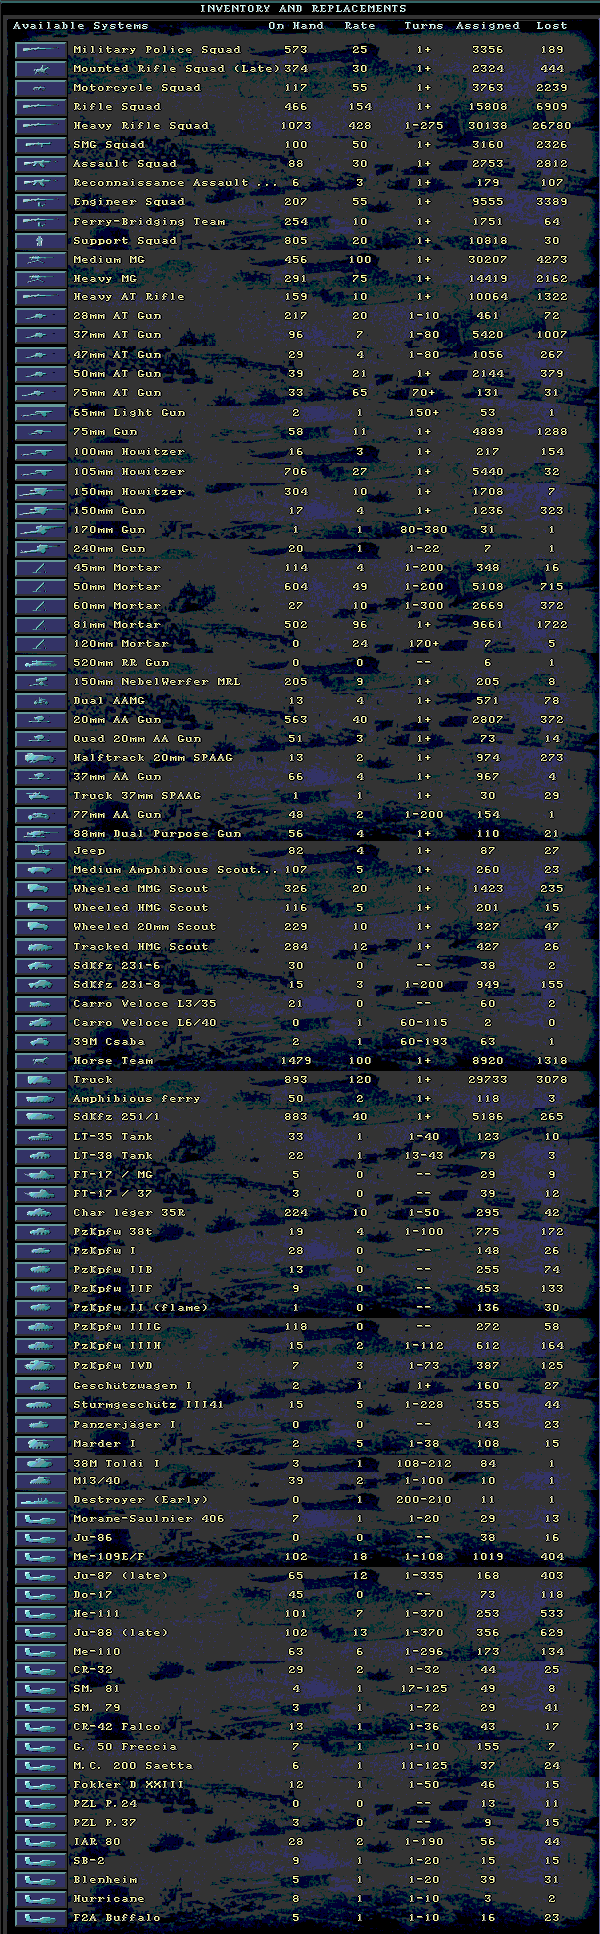Click the On Hand column header
Screen dimensions: 600x1934
pos(296,26)
